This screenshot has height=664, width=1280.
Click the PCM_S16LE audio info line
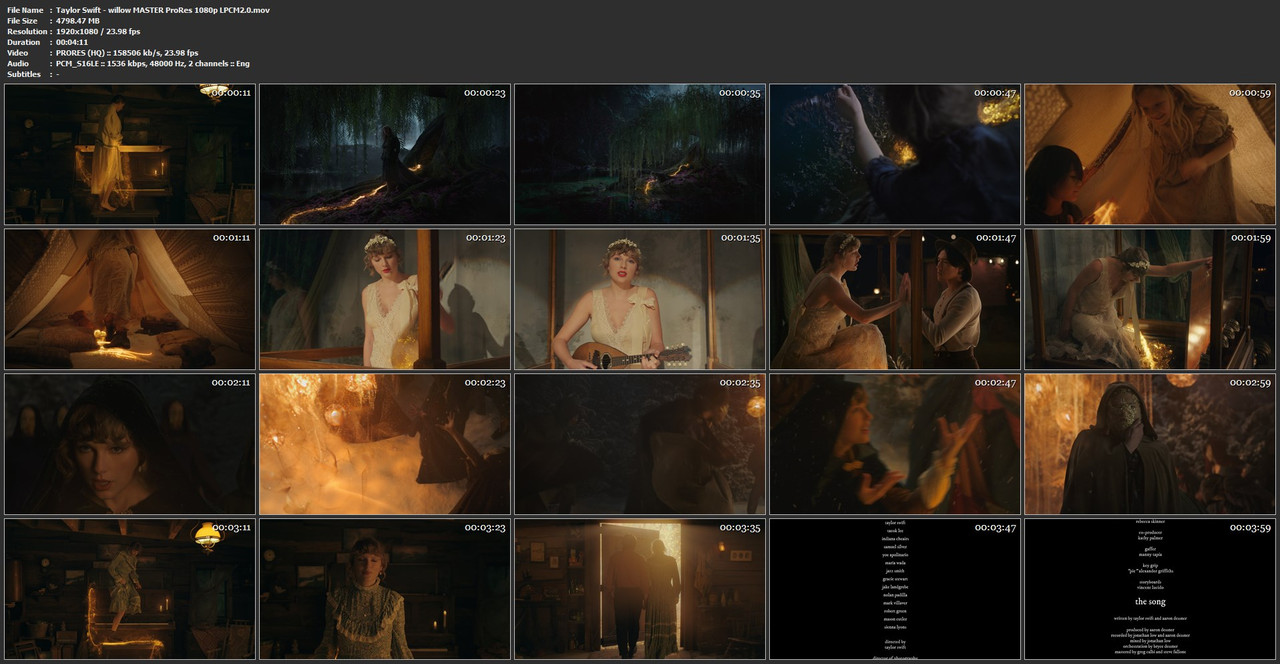pyautogui.click(x=153, y=63)
